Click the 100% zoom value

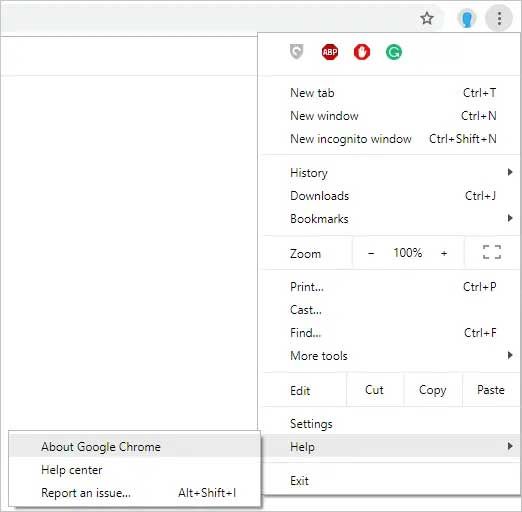click(x=407, y=253)
